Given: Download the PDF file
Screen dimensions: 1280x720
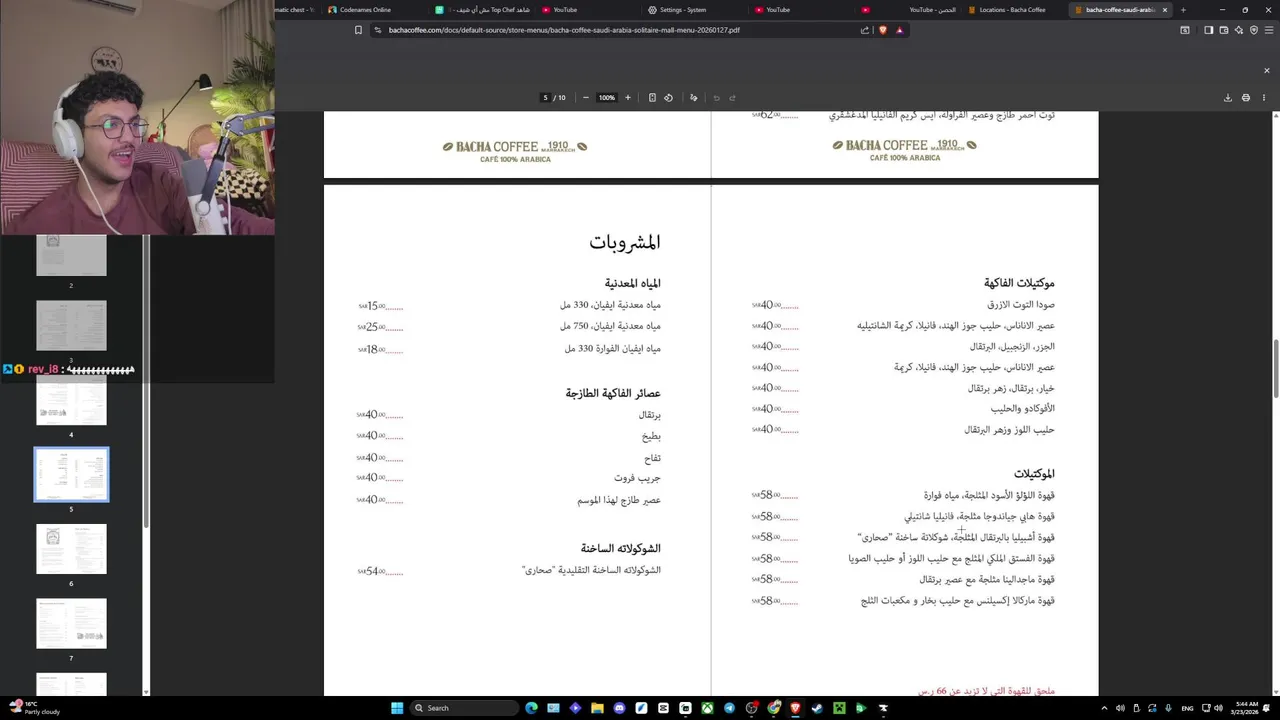Looking at the screenshot, I should click(x=1227, y=98).
